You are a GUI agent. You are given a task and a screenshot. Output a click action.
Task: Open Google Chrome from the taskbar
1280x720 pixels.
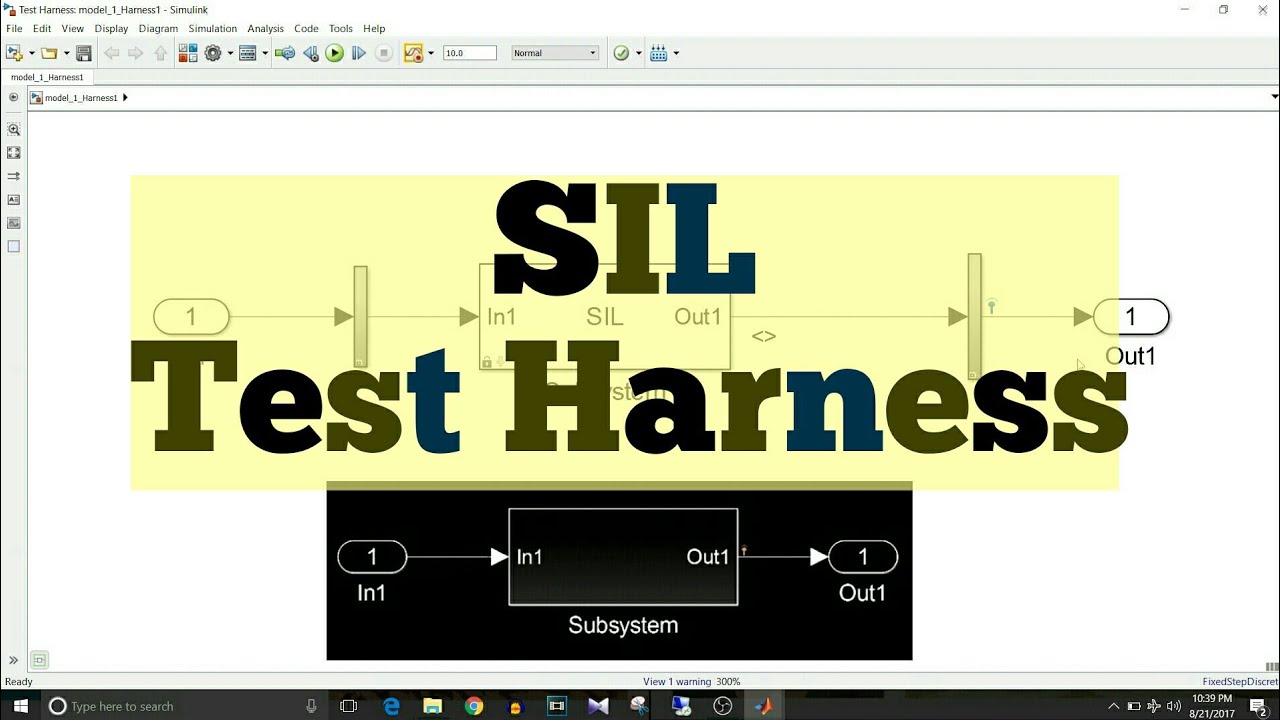point(474,706)
